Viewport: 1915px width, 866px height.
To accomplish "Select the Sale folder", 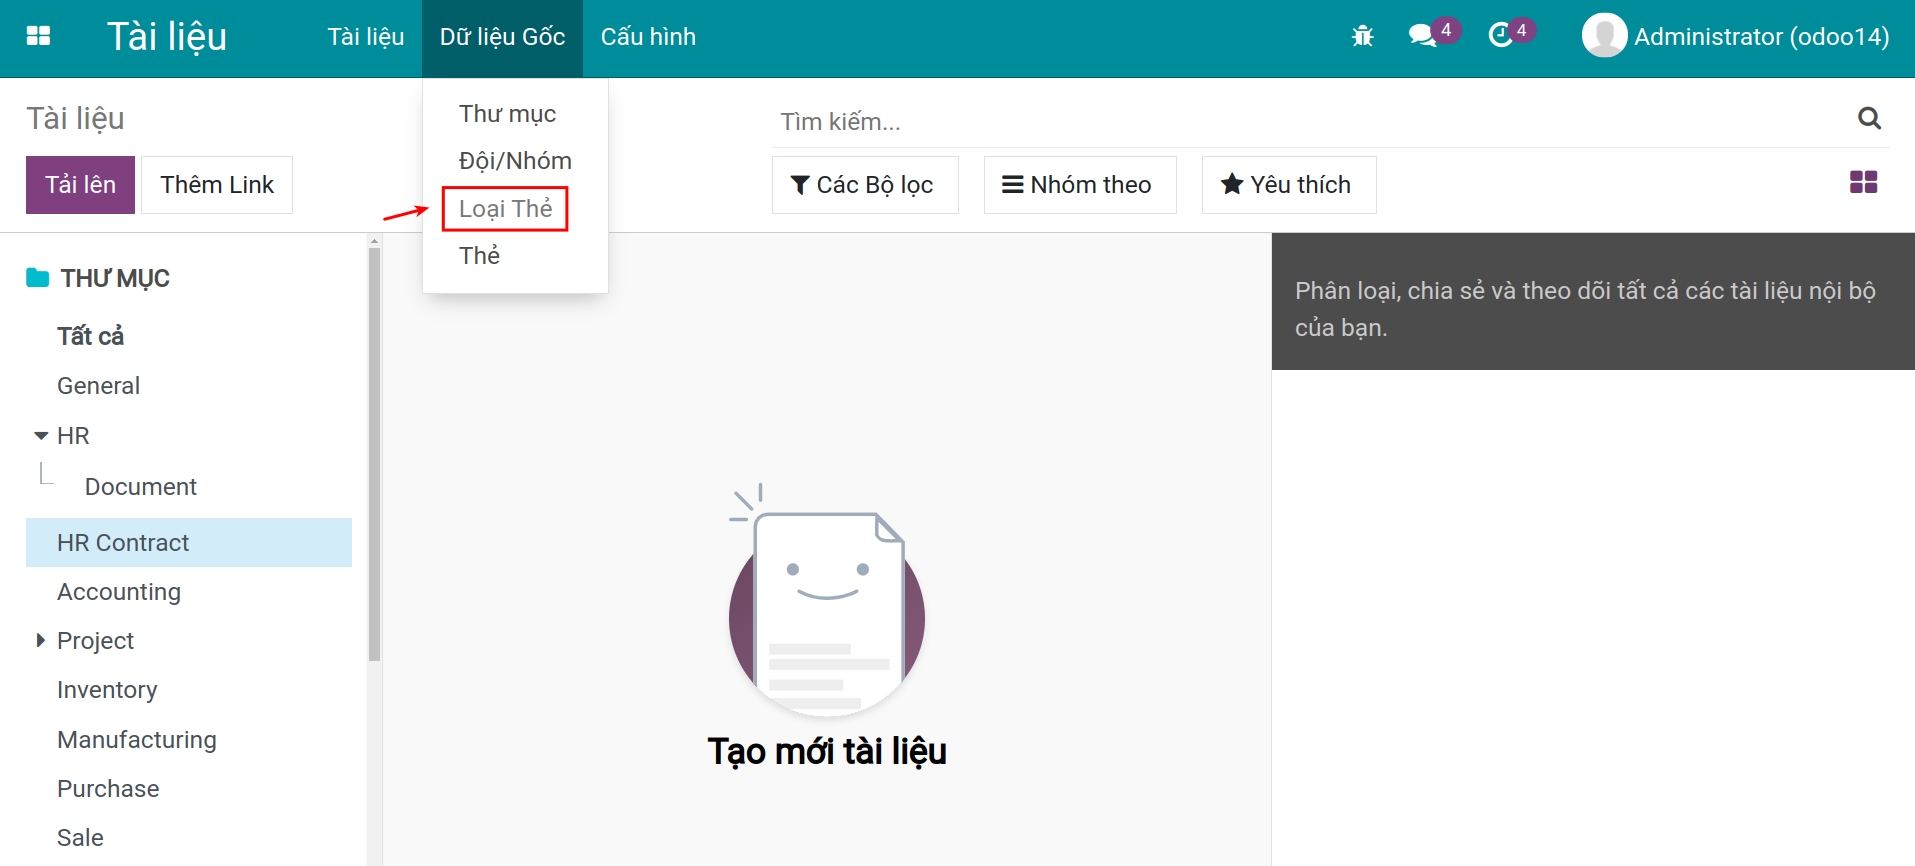I will (x=80, y=838).
